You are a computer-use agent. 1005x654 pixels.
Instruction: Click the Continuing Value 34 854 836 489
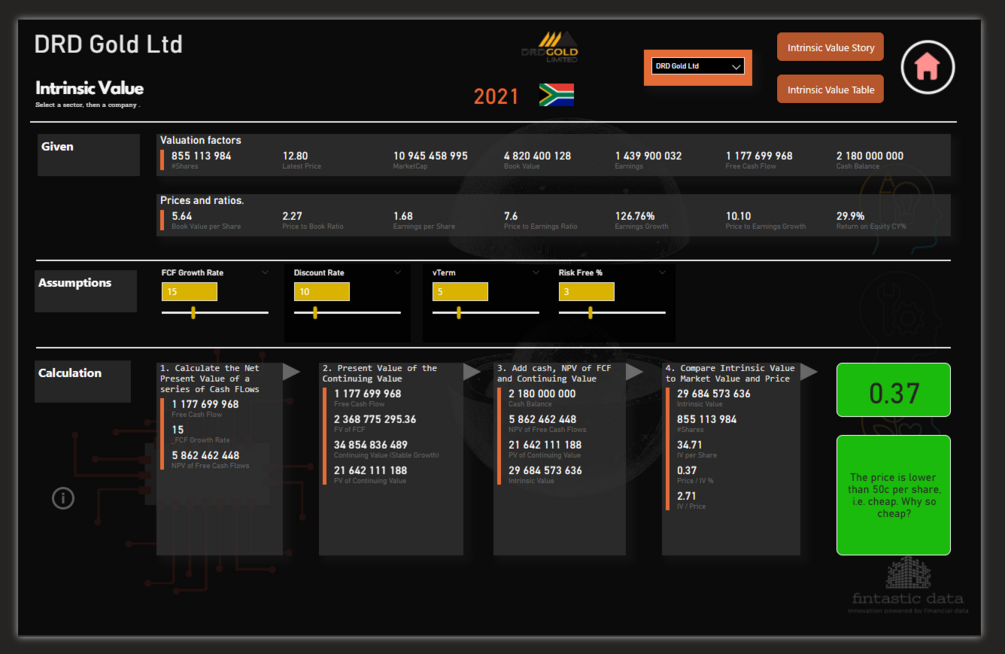(x=370, y=445)
